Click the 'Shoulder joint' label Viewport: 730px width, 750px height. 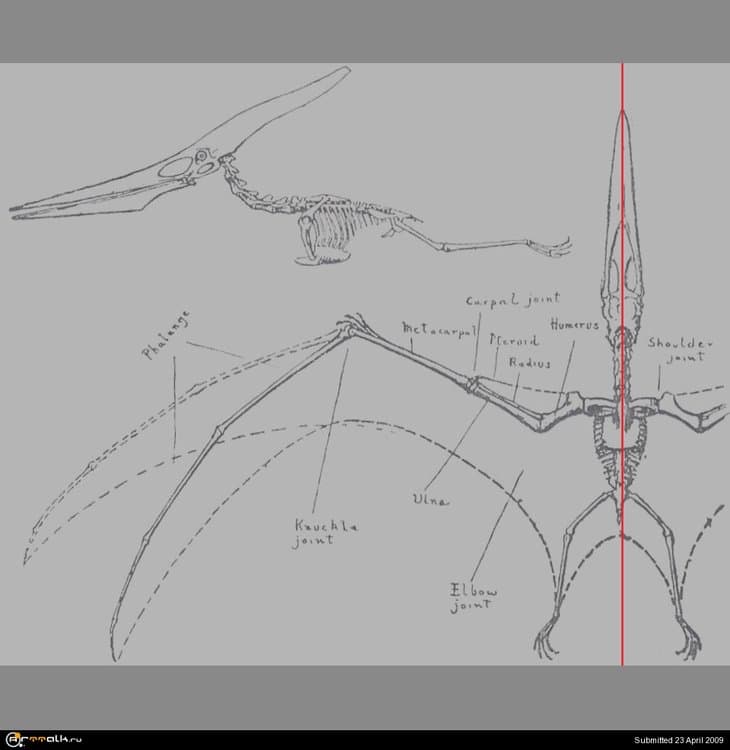pos(680,350)
